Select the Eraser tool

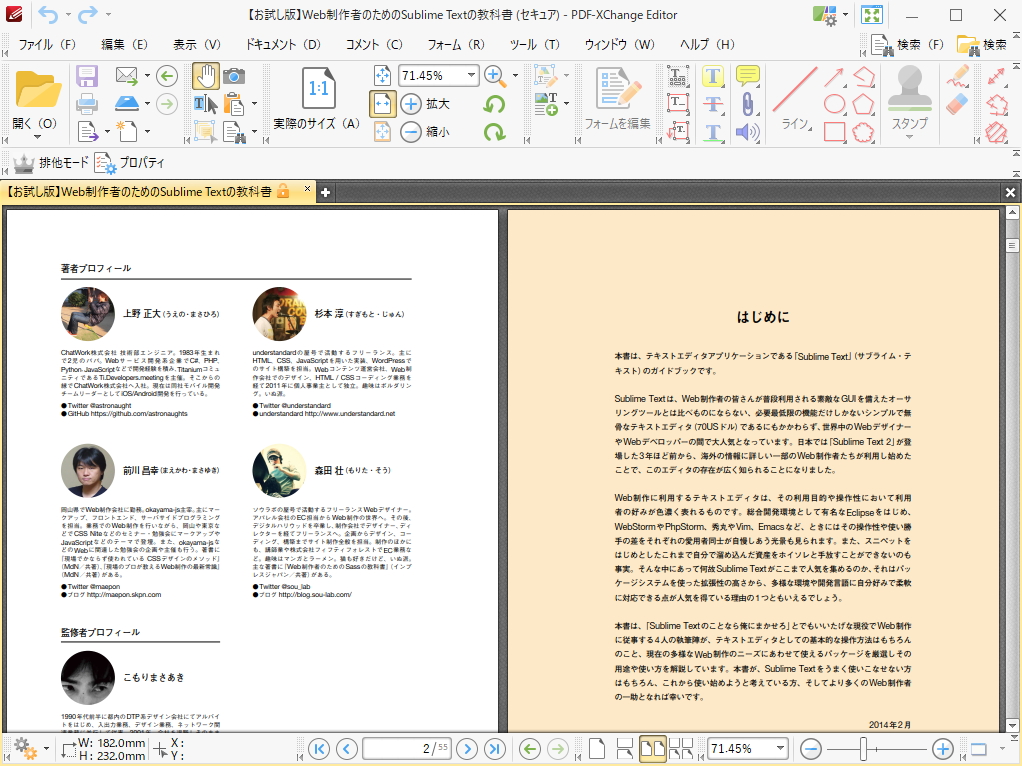(957, 104)
